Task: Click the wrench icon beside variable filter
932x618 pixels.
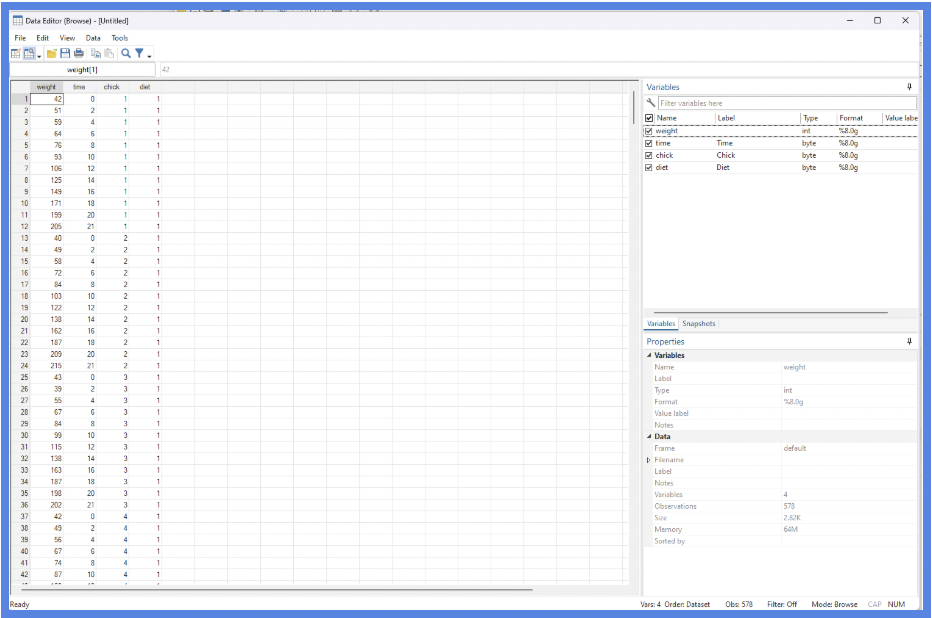Action: 651,103
